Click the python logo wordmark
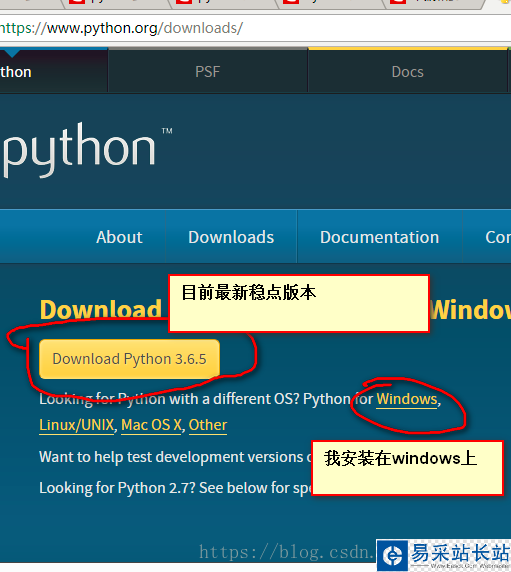This screenshot has width=511, height=572. coord(88,150)
